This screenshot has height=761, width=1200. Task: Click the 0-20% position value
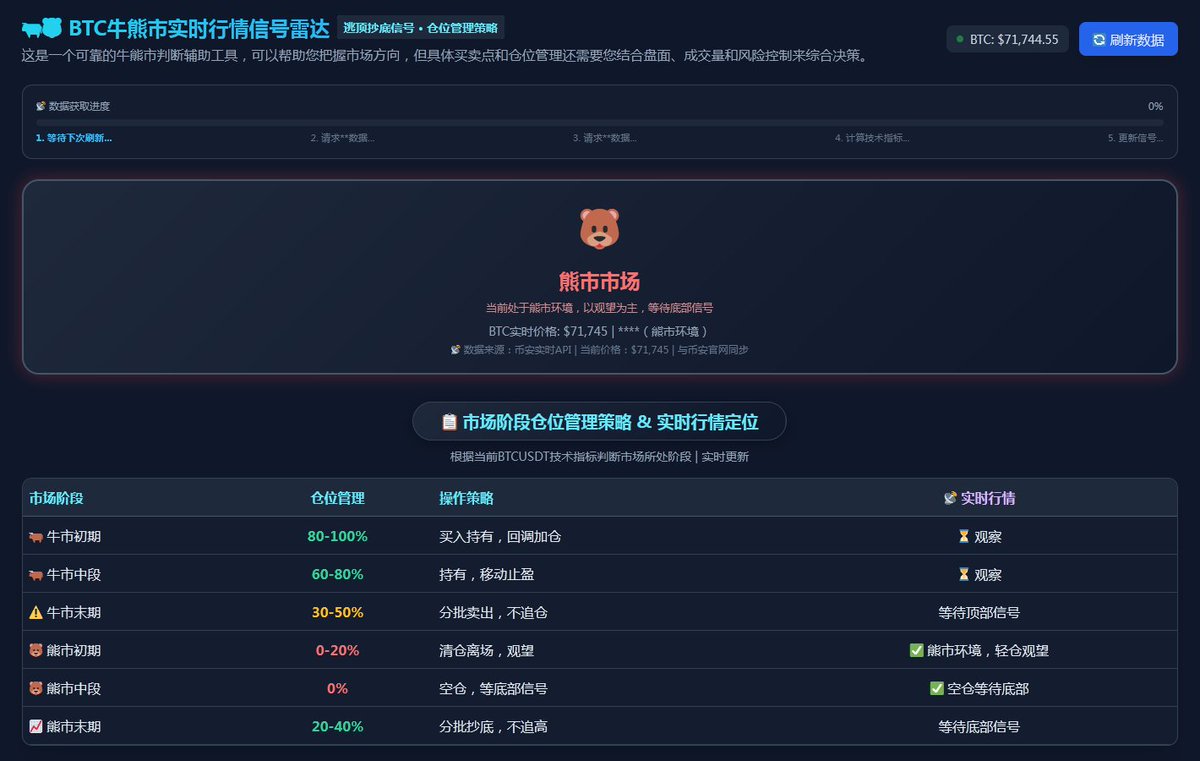pyautogui.click(x=337, y=651)
